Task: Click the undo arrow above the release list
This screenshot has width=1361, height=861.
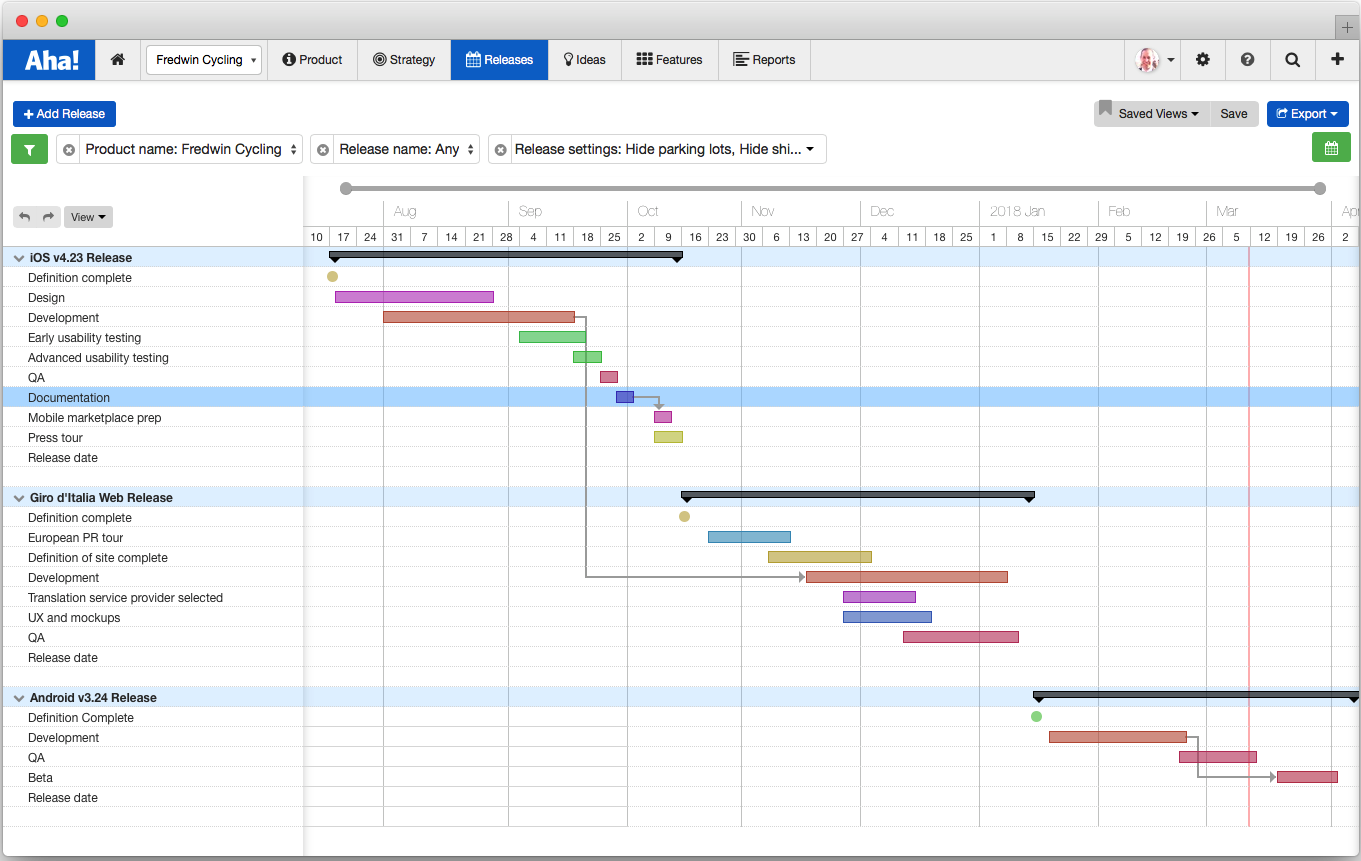Action: coord(26,216)
